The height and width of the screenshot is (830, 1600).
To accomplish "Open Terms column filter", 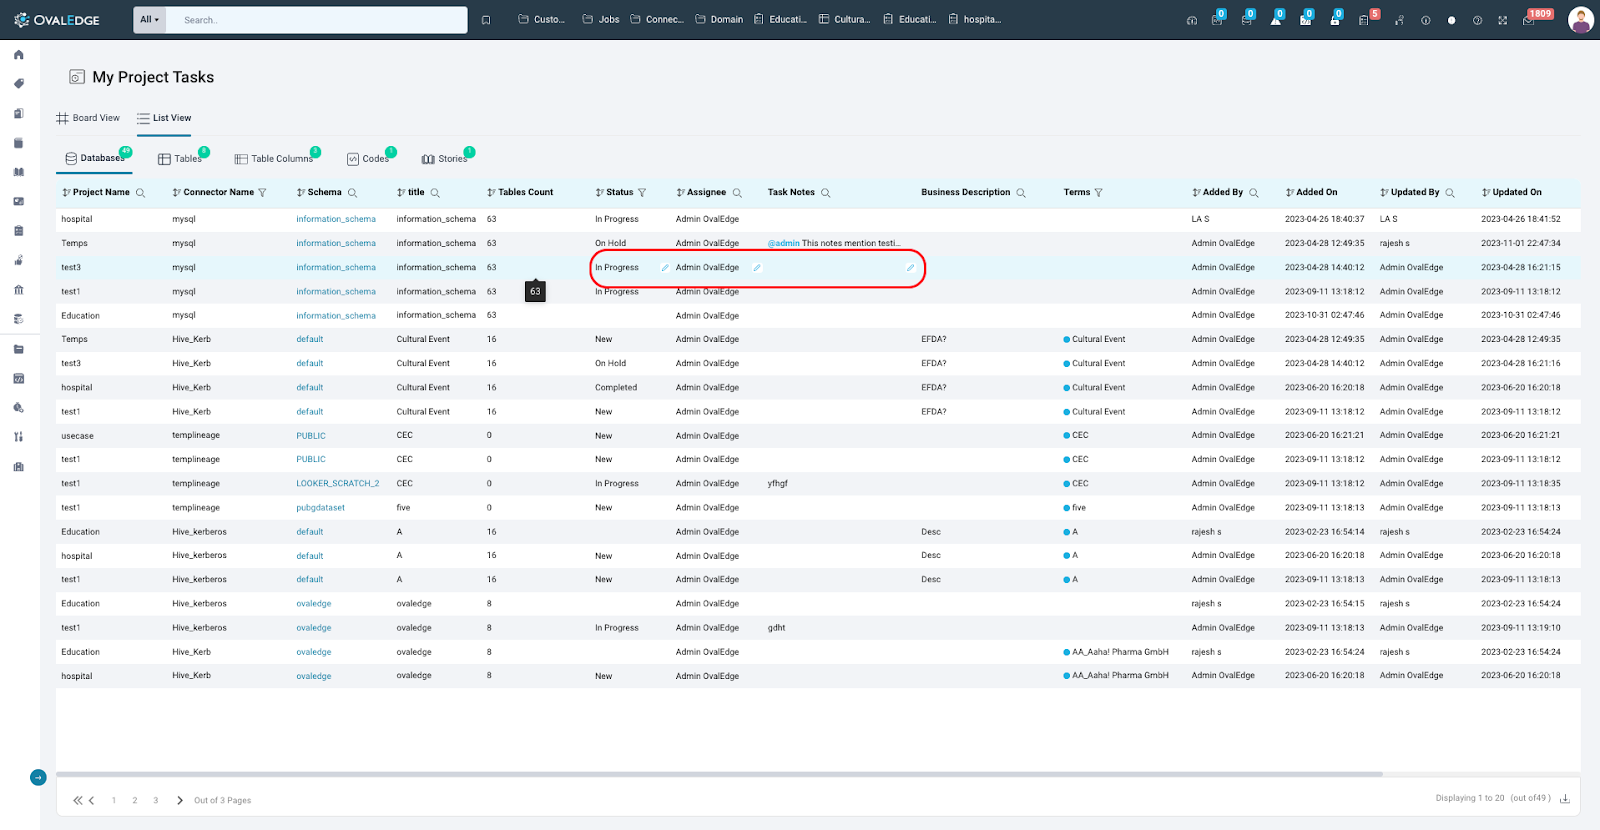I will pos(1098,193).
